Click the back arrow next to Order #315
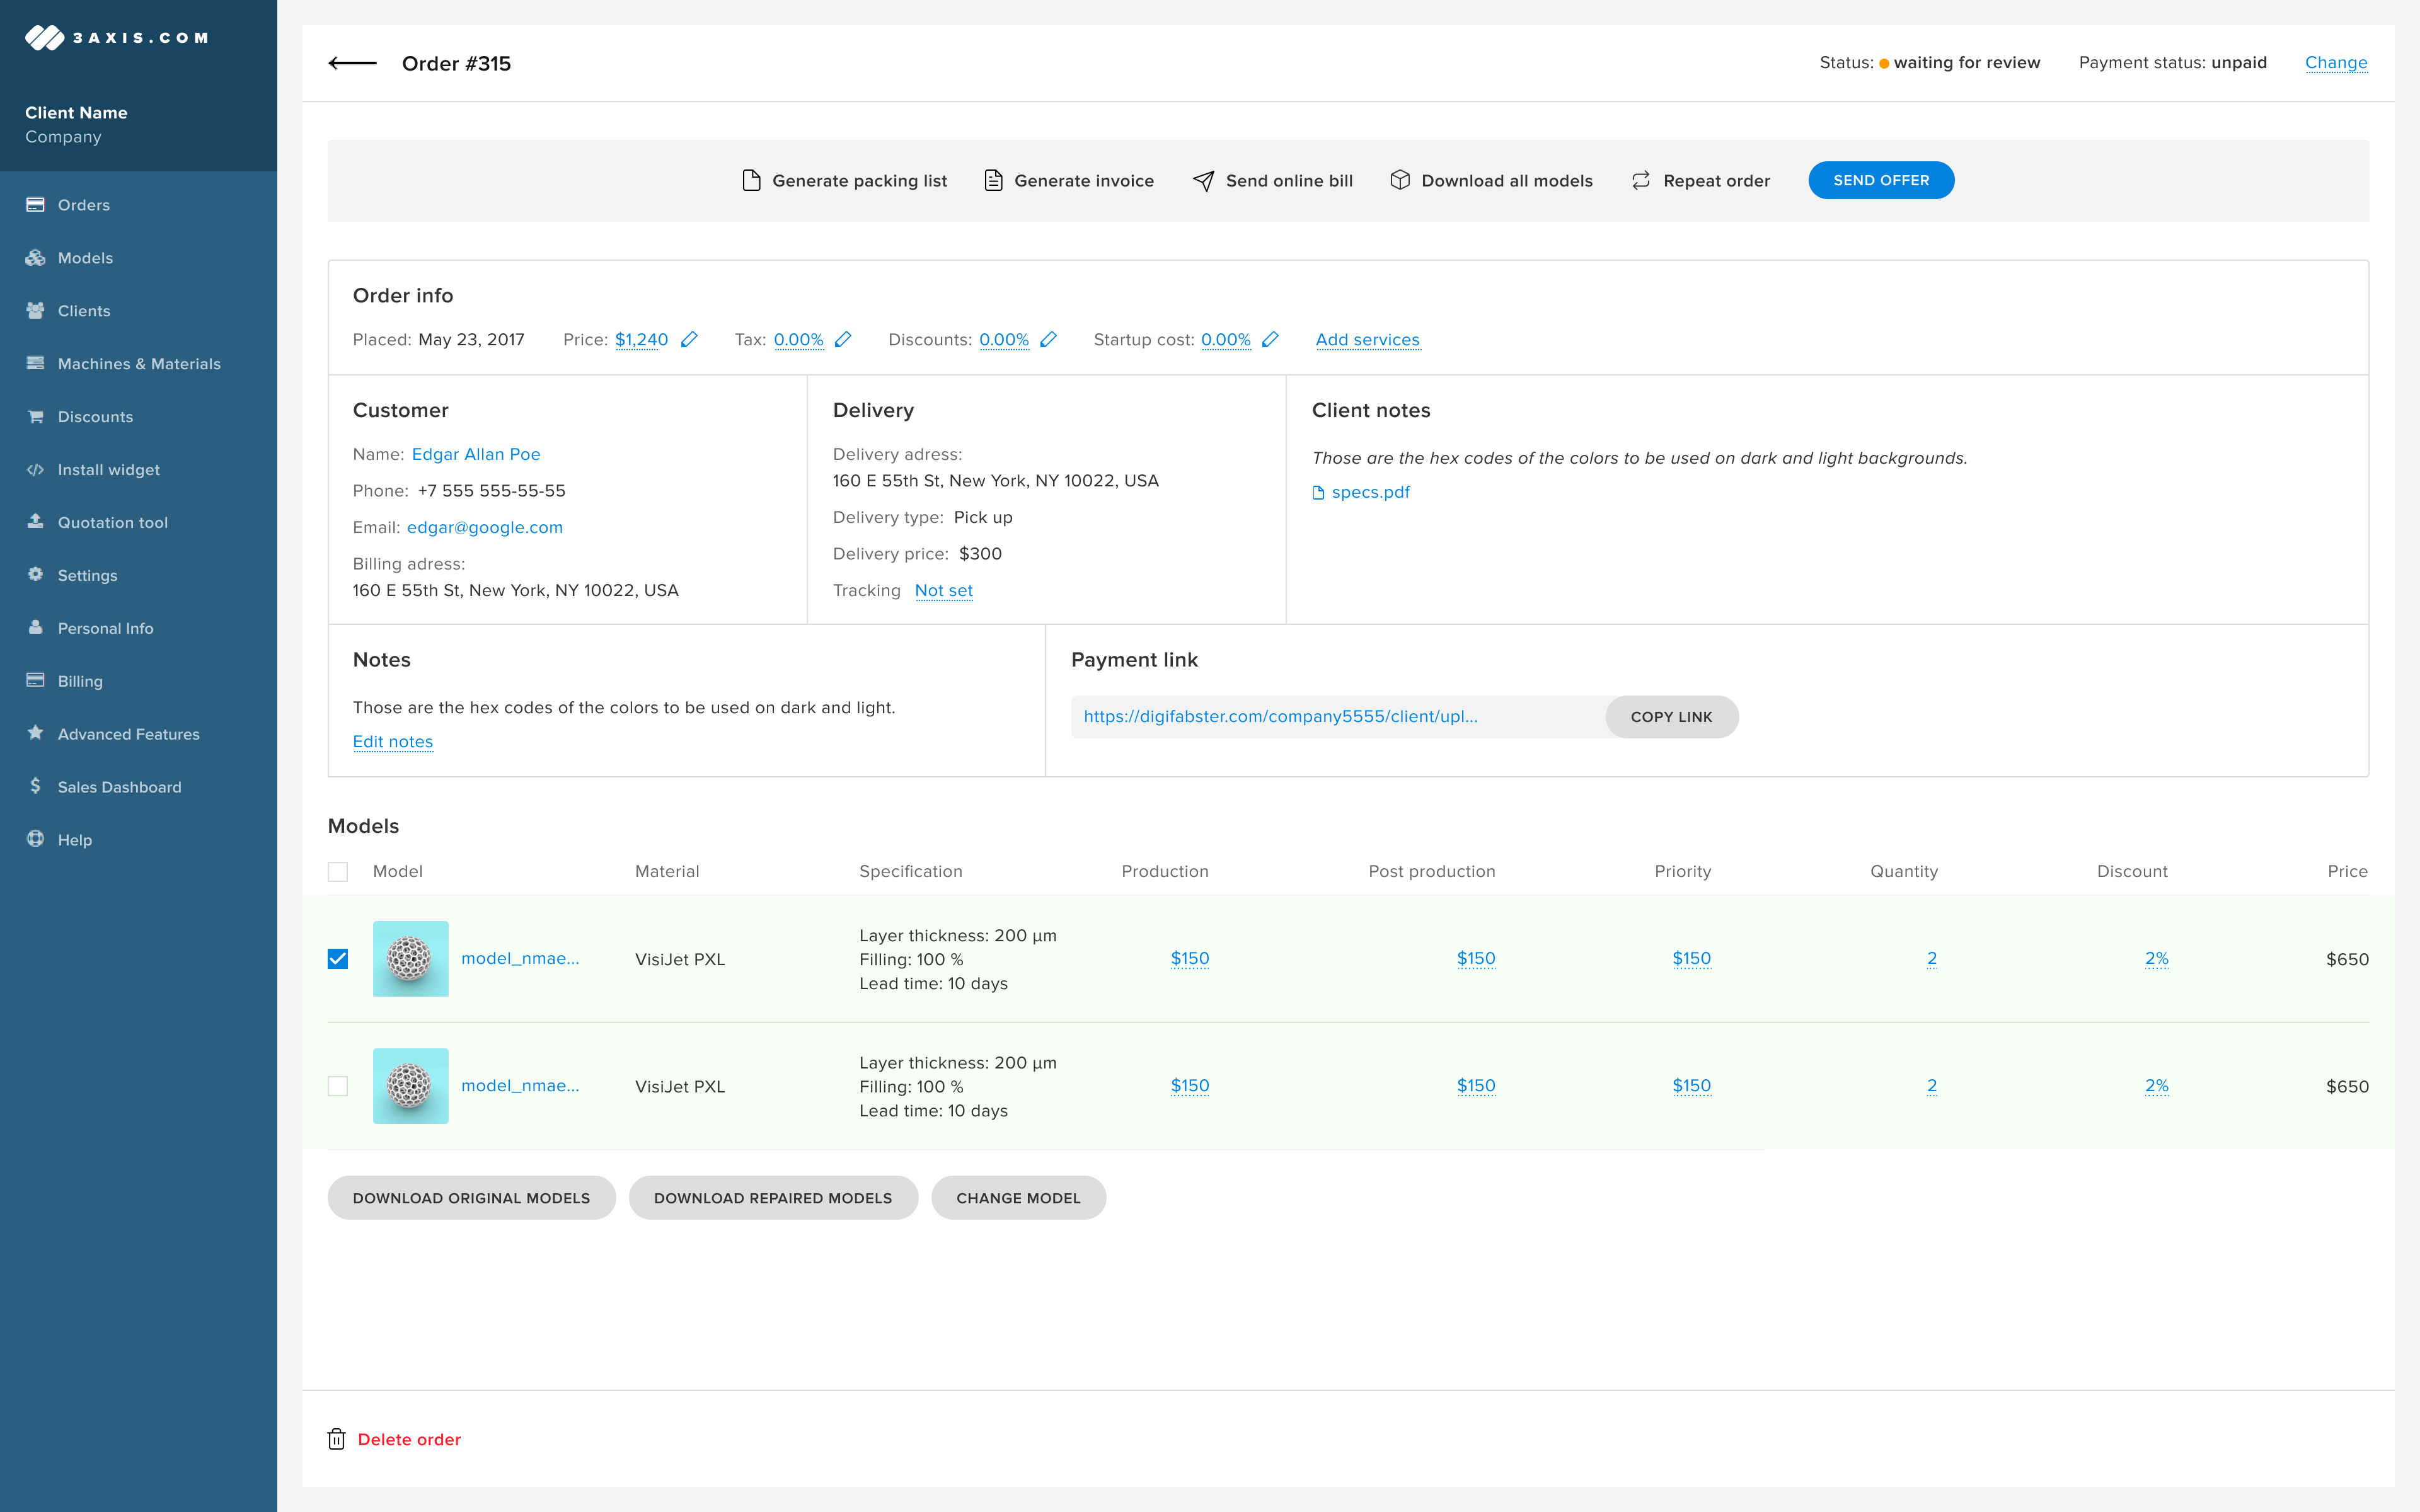2420x1512 pixels. (352, 63)
